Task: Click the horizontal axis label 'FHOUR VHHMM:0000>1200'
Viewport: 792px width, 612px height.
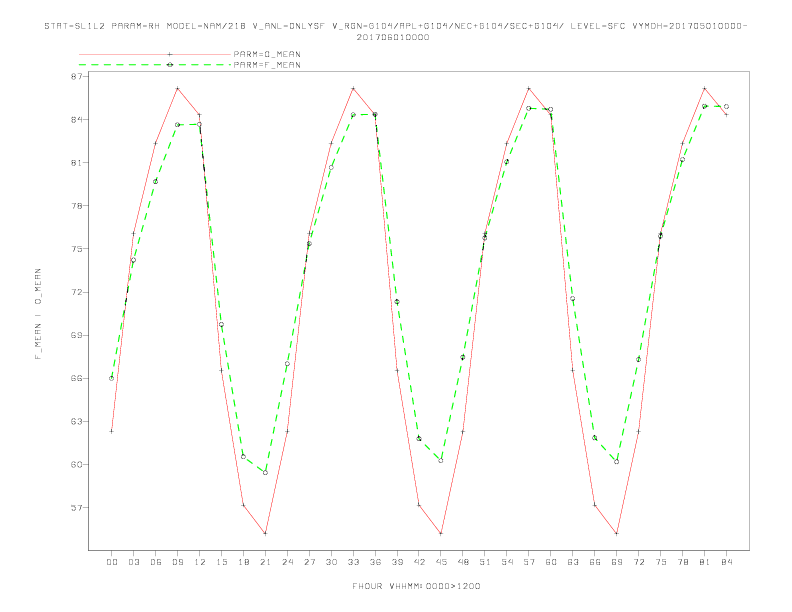Action: (x=416, y=586)
